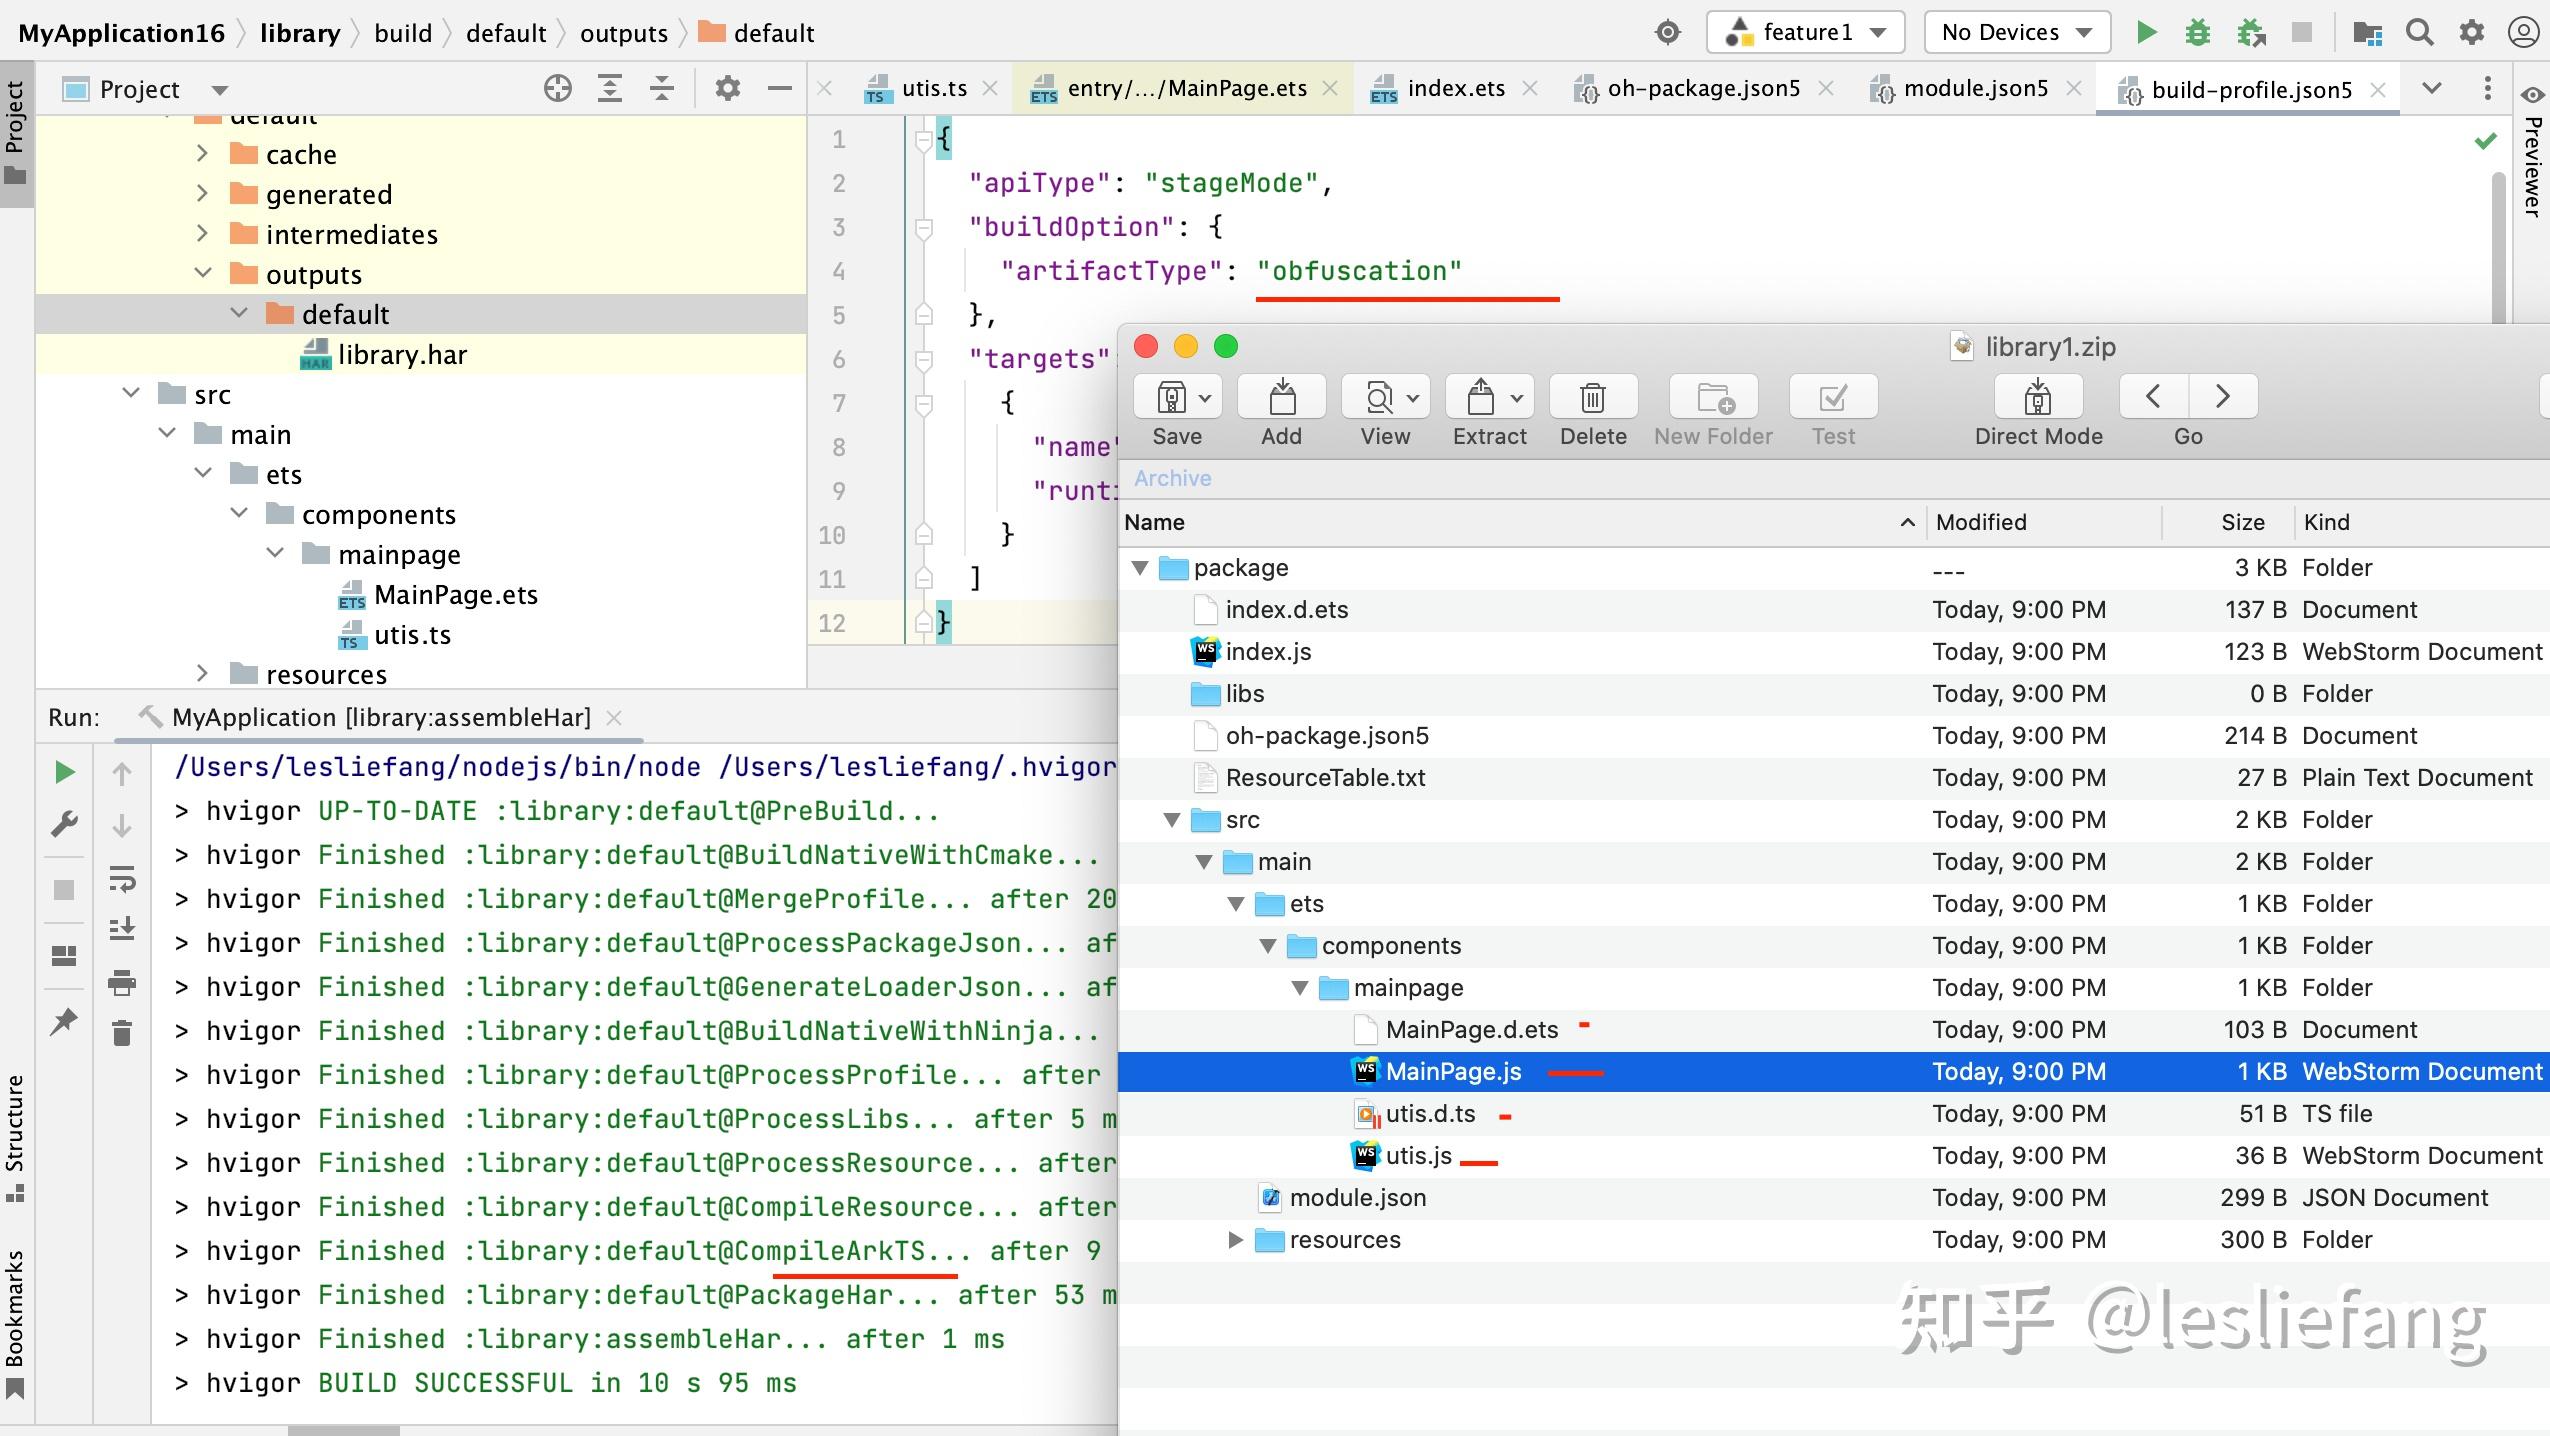Click the inspection green checkmark in editor
Viewport: 2550px width, 1436px height.
point(2486,141)
